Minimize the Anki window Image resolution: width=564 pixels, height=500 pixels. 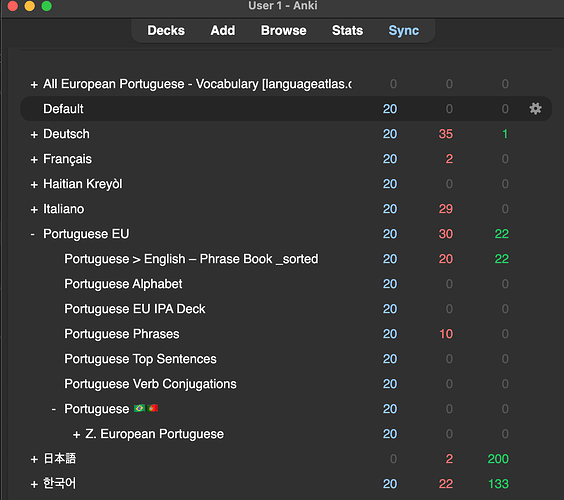point(29,6)
